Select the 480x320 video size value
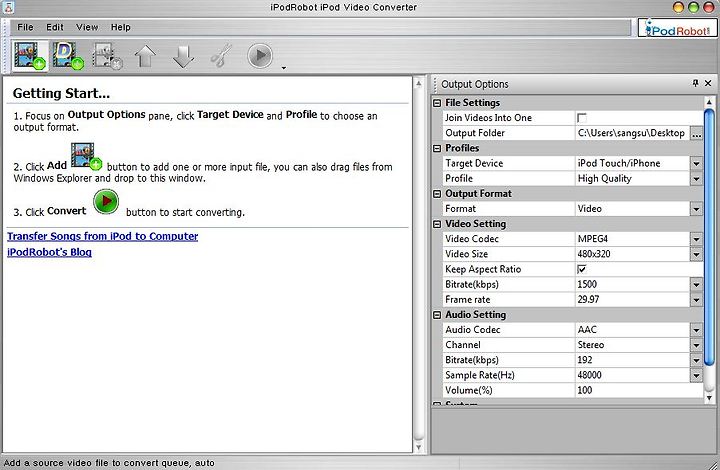This screenshot has width=720, height=470. pyautogui.click(x=594, y=254)
